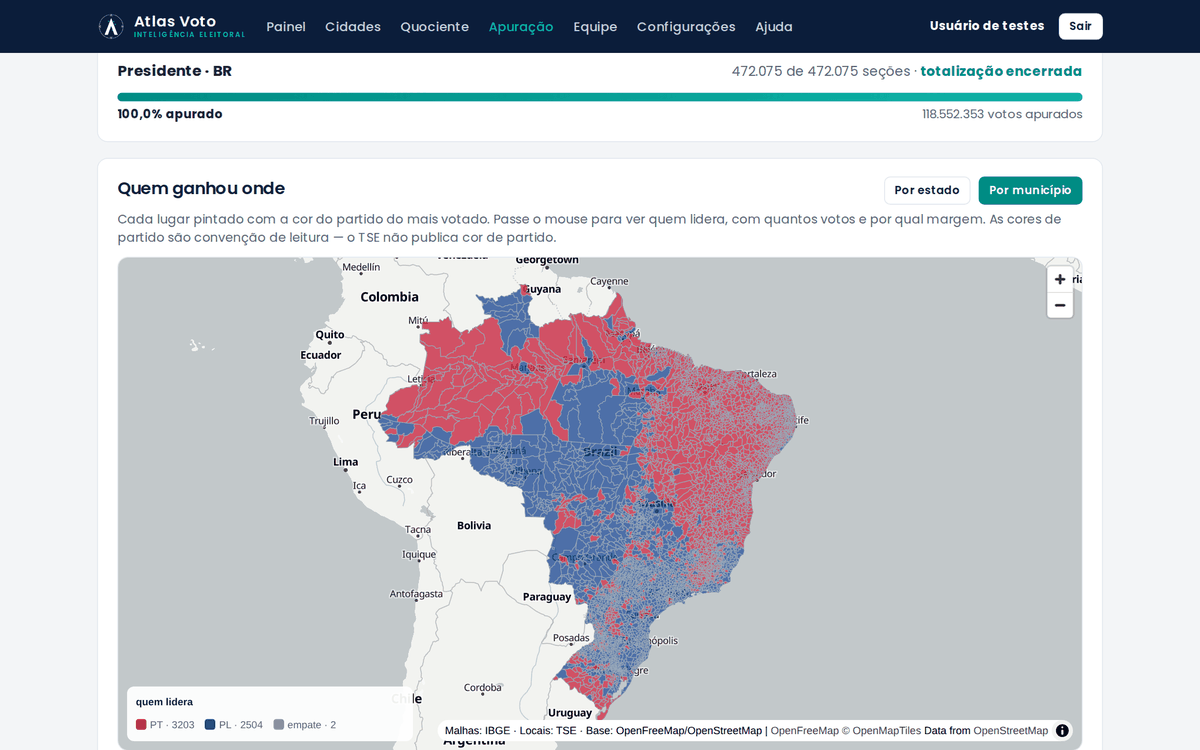Click the OpenFreeMap attribution link
1200x750 pixels.
coord(804,731)
